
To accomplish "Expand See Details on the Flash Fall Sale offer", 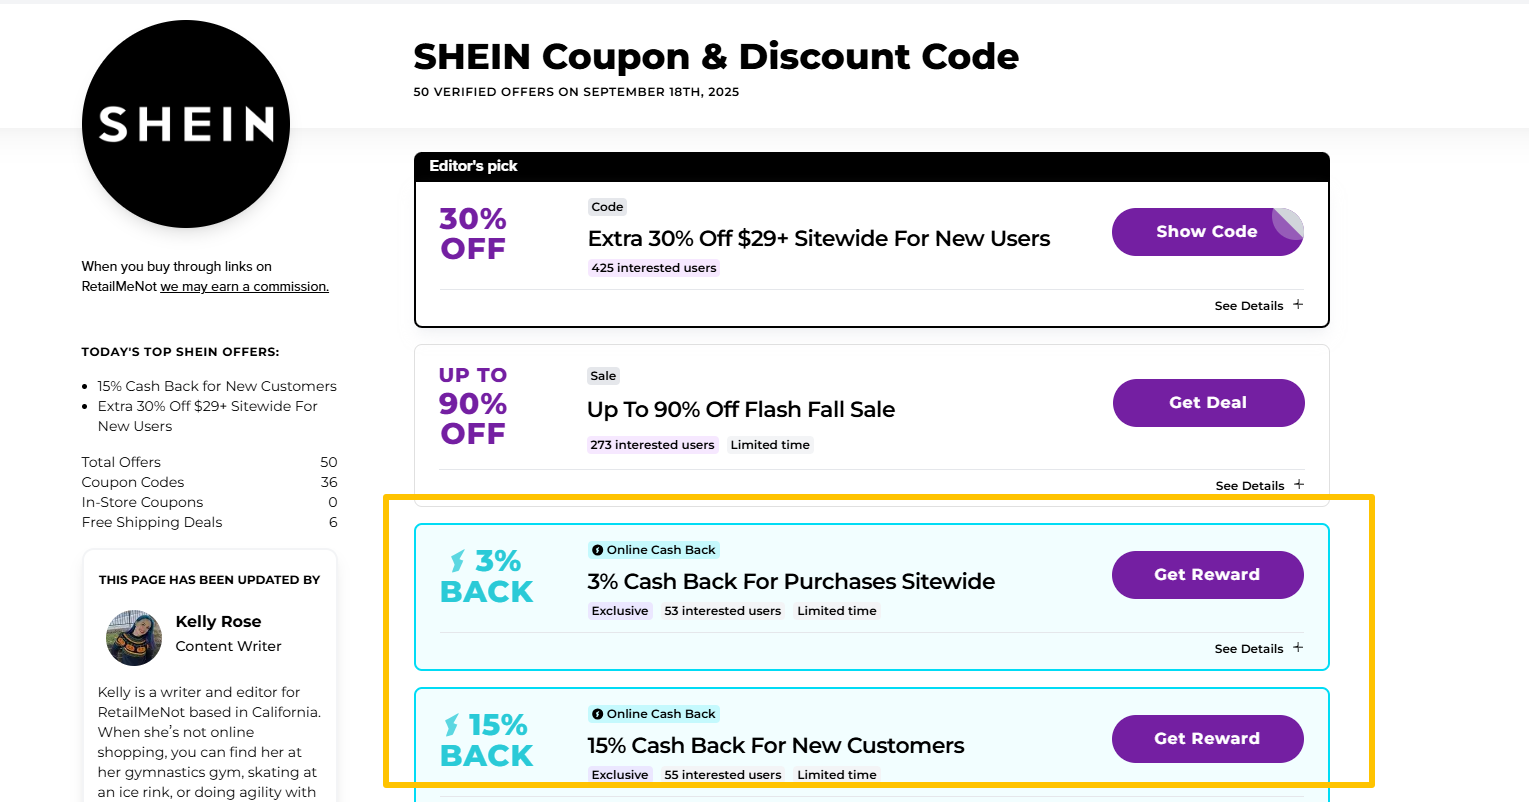I will point(1258,485).
